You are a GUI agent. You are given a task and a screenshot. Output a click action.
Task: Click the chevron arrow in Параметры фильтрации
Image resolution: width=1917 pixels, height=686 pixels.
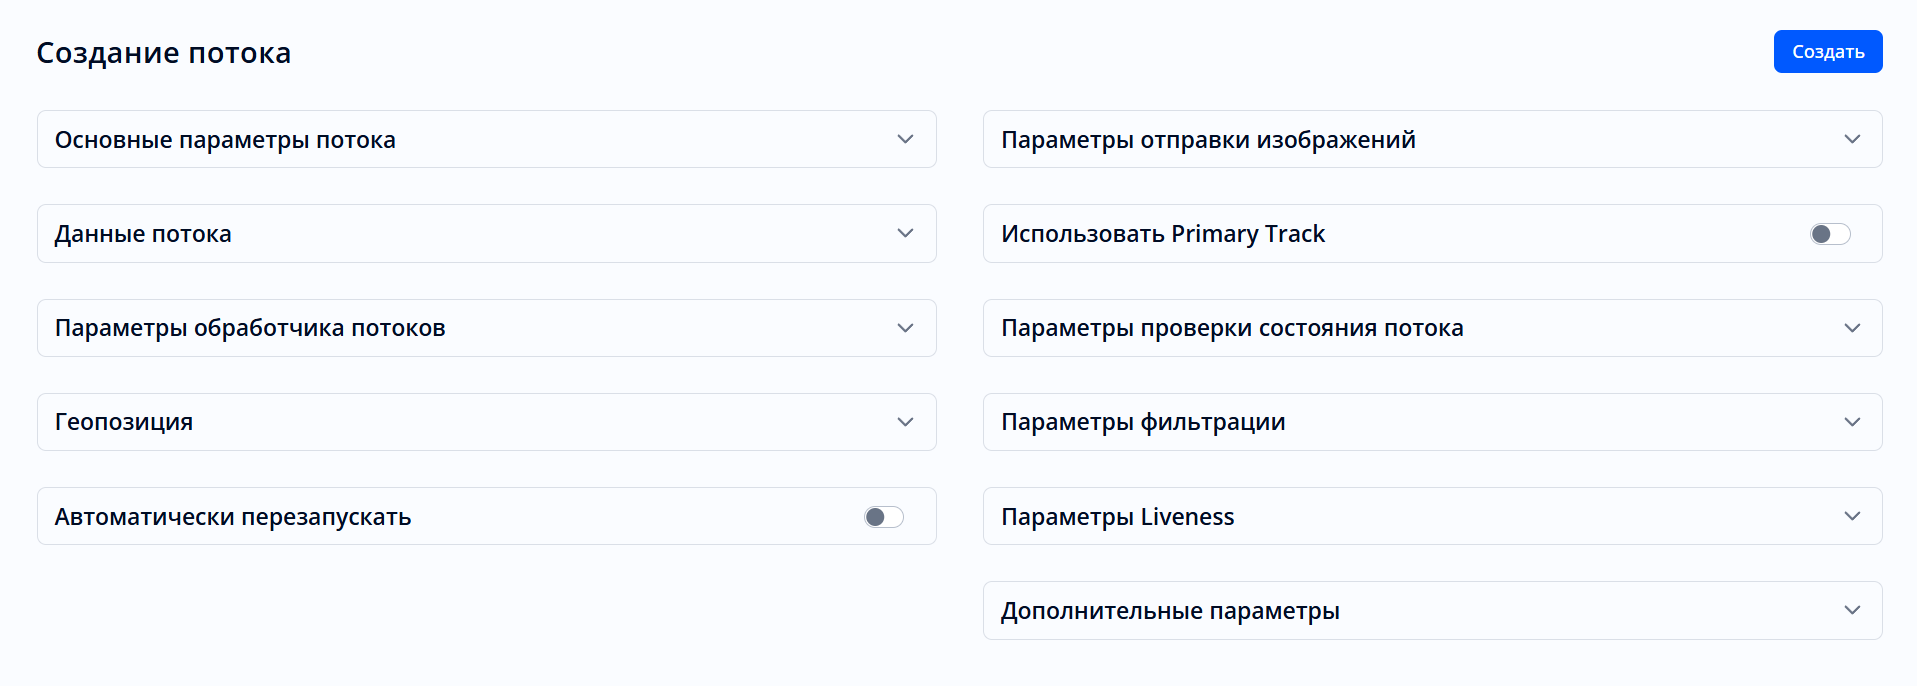(1852, 422)
